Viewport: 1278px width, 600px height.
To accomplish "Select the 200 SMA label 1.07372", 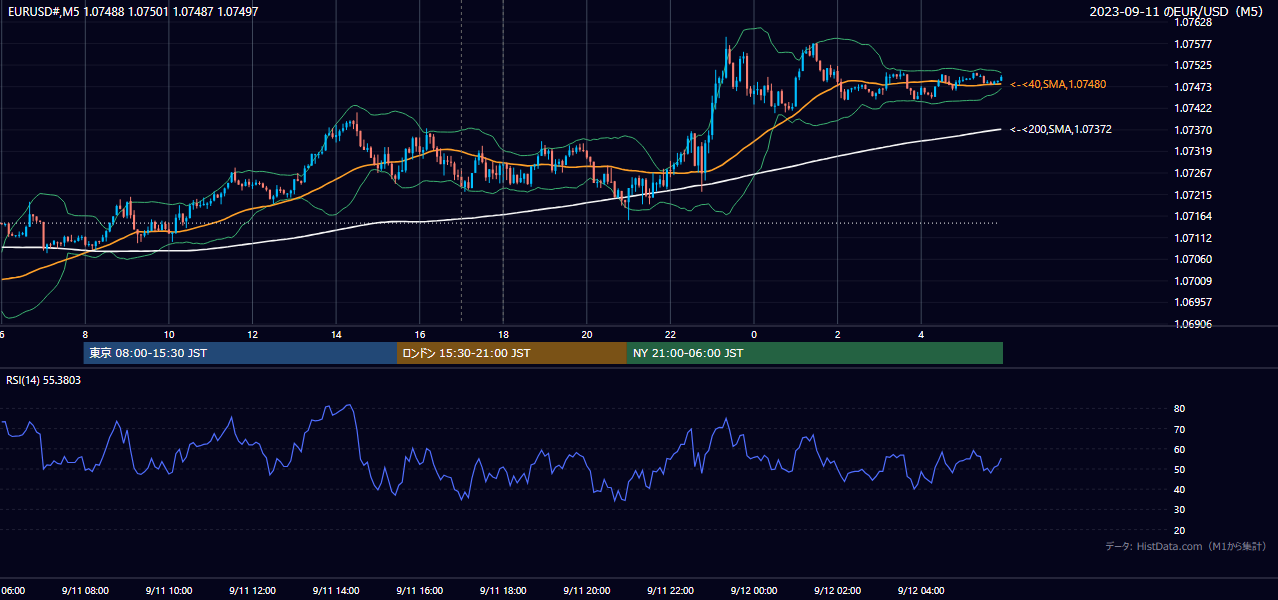I will (1061, 129).
